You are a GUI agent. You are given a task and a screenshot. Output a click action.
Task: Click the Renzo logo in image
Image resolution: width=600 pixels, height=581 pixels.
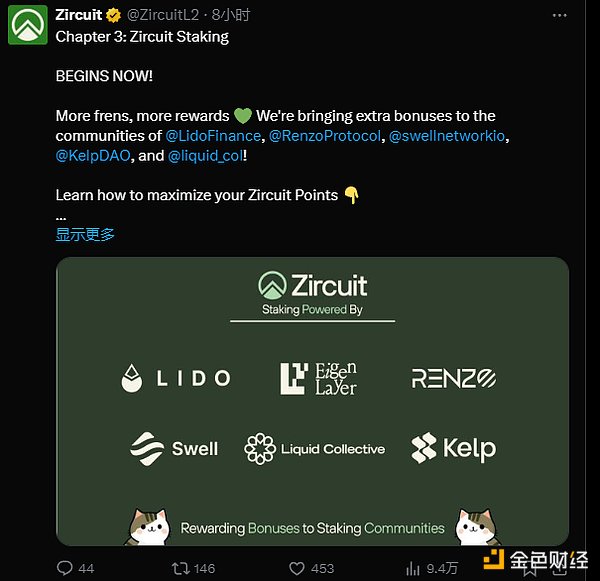click(454, 378)
